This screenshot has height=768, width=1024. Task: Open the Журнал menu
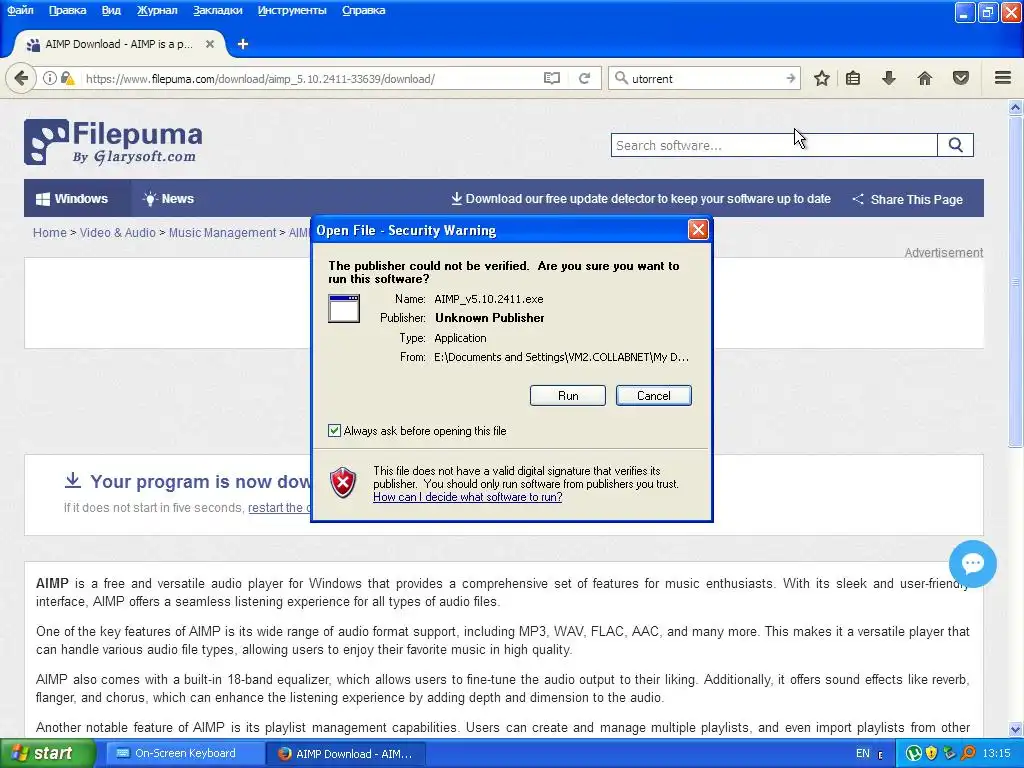(x=157, y=10)
